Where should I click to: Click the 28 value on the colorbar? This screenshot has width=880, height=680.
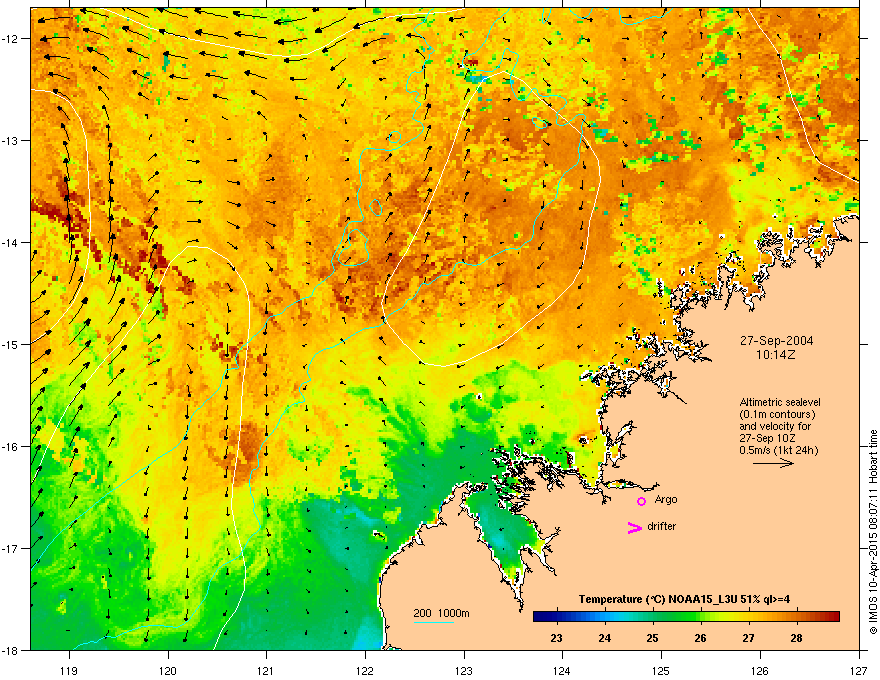tap(796, 638)
